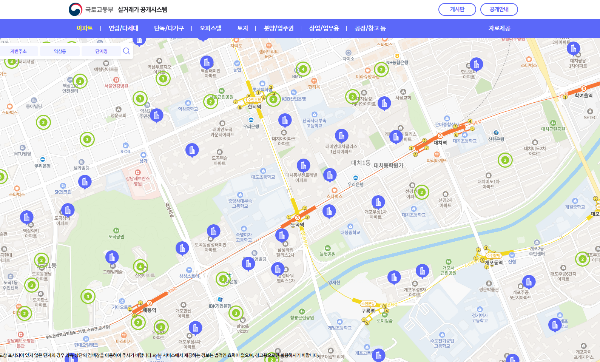This screenshot has height=362, width=600.
Task: Select the 상업/업무용 tab
Action: pos(324,28)
